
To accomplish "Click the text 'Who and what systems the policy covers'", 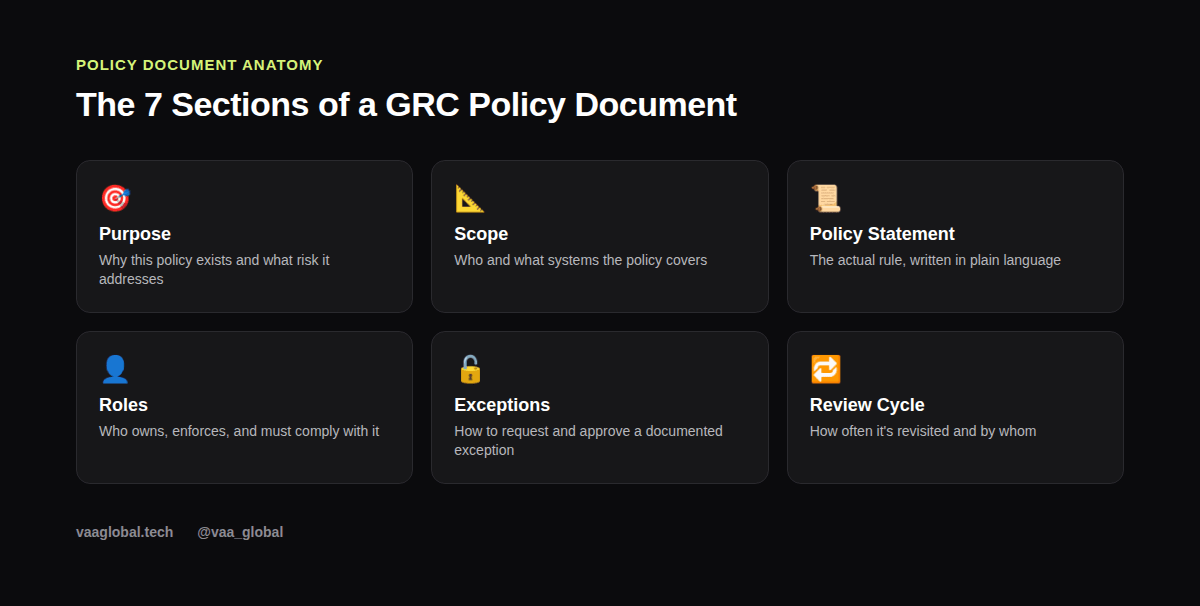I will (x=580, y=260).
